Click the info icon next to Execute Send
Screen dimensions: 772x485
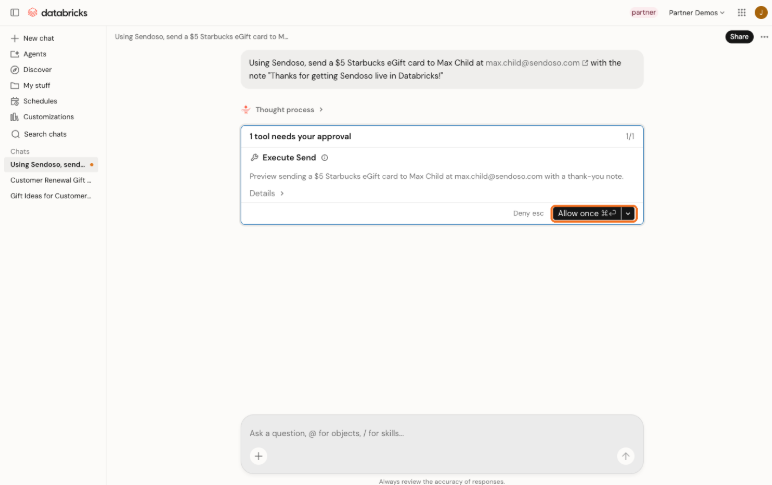coord(324,158)
